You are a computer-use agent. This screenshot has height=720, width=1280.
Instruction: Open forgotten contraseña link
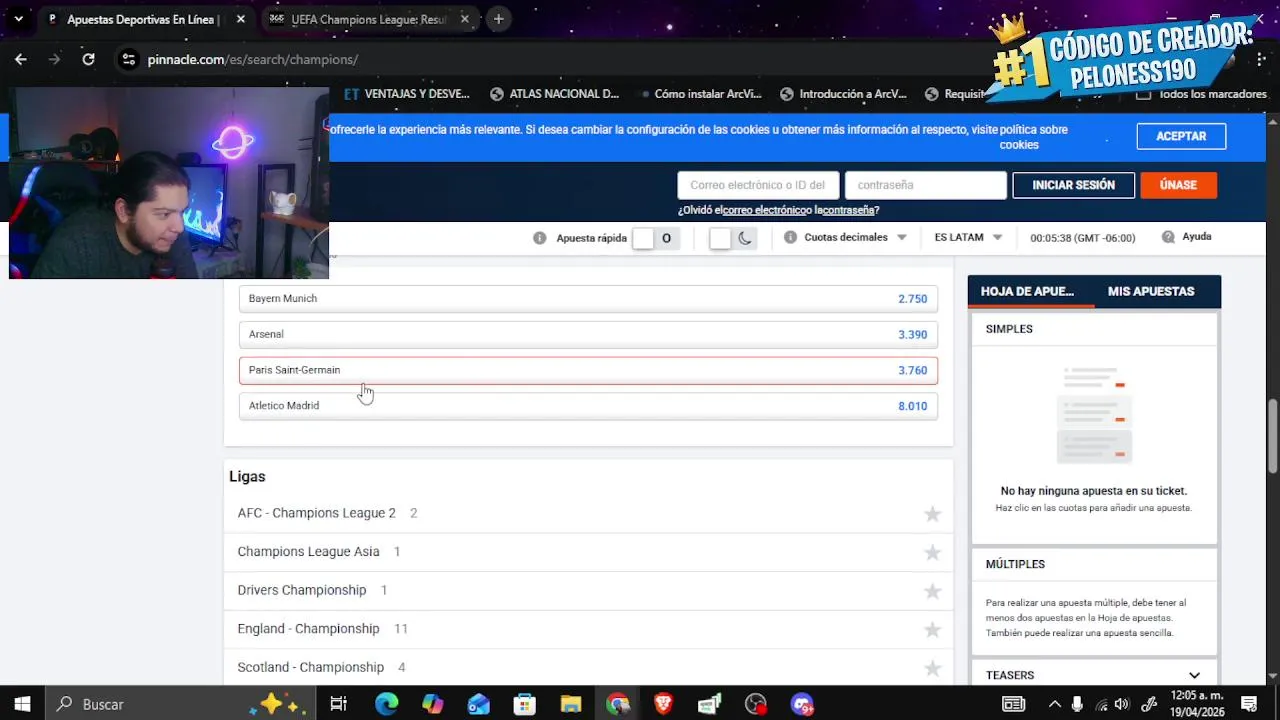point(849,210)
